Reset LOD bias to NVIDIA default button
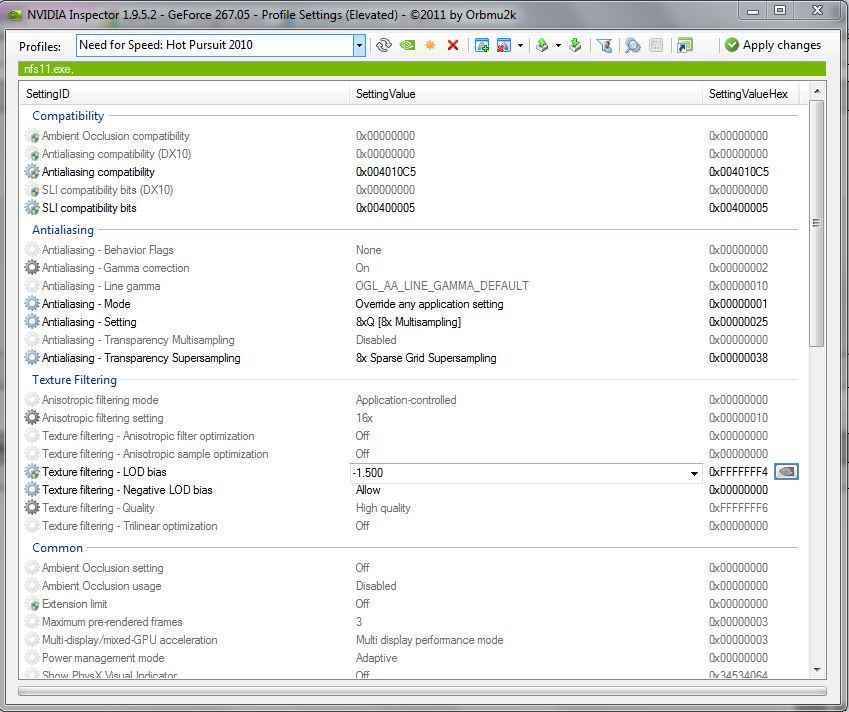This screenshot has height=712, width=849. click(786, 472)
